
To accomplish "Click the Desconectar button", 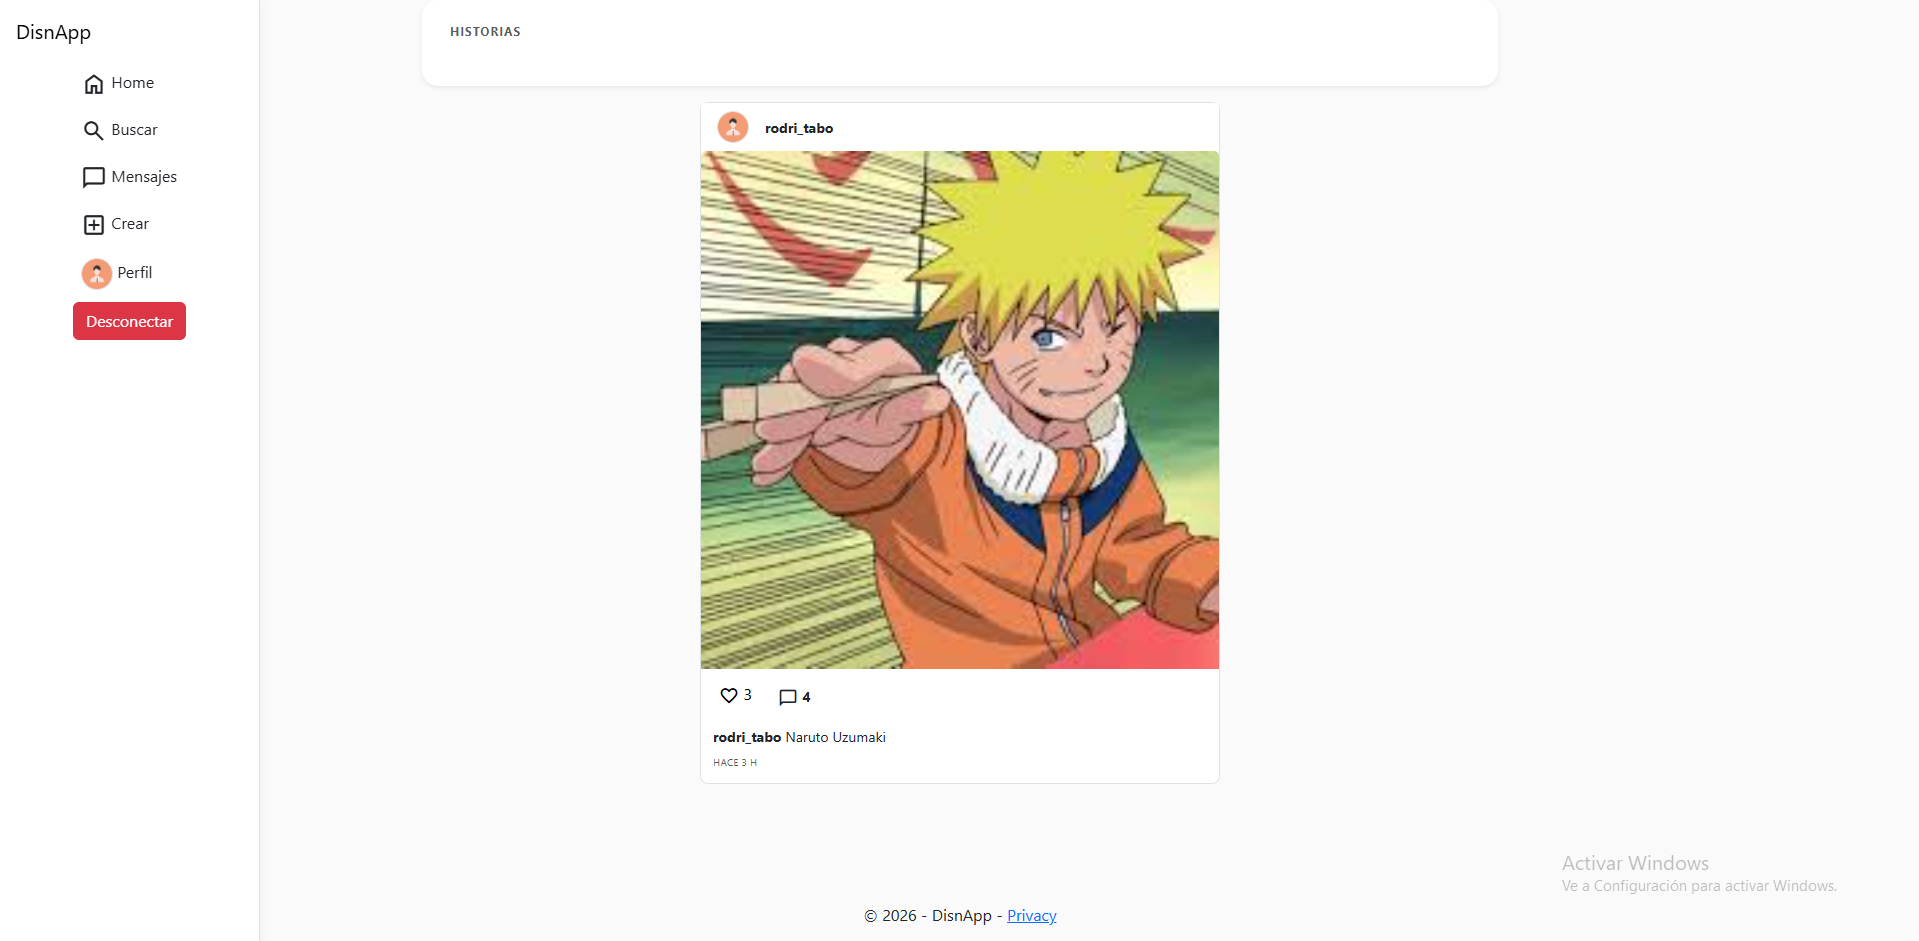I will (129, 321).
